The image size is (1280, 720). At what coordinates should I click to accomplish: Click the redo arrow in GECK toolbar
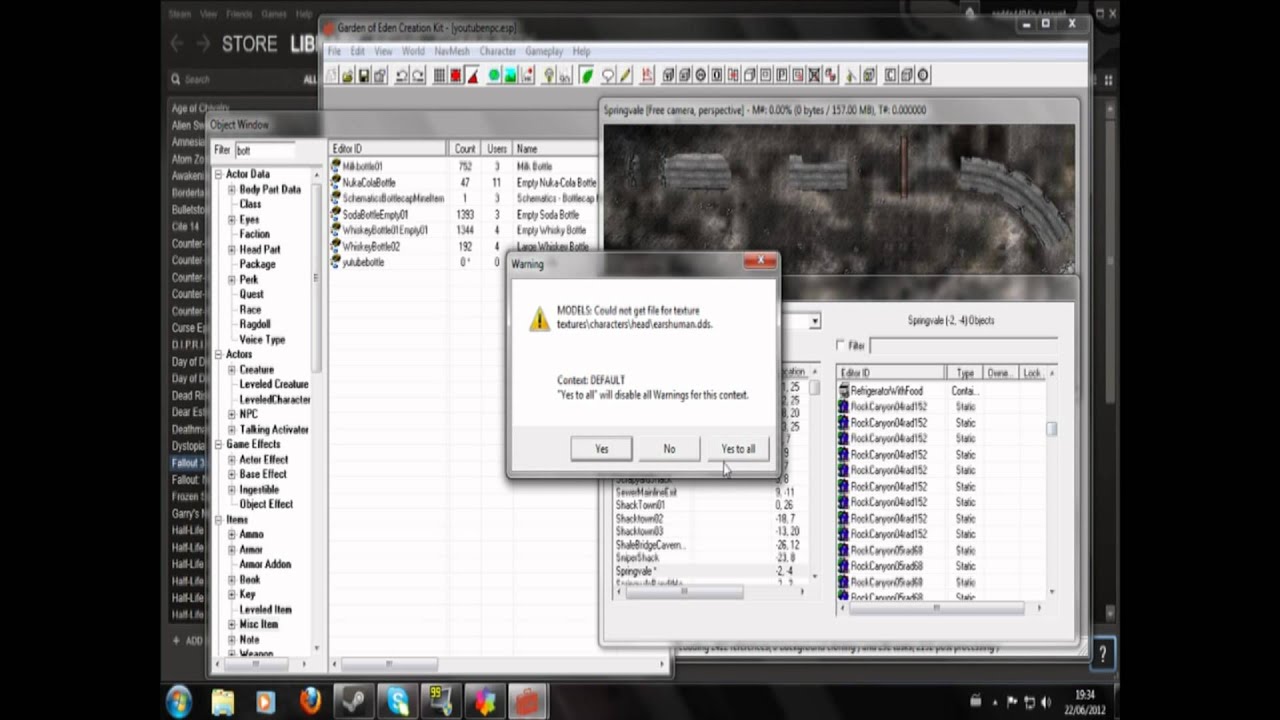point(418,75)
